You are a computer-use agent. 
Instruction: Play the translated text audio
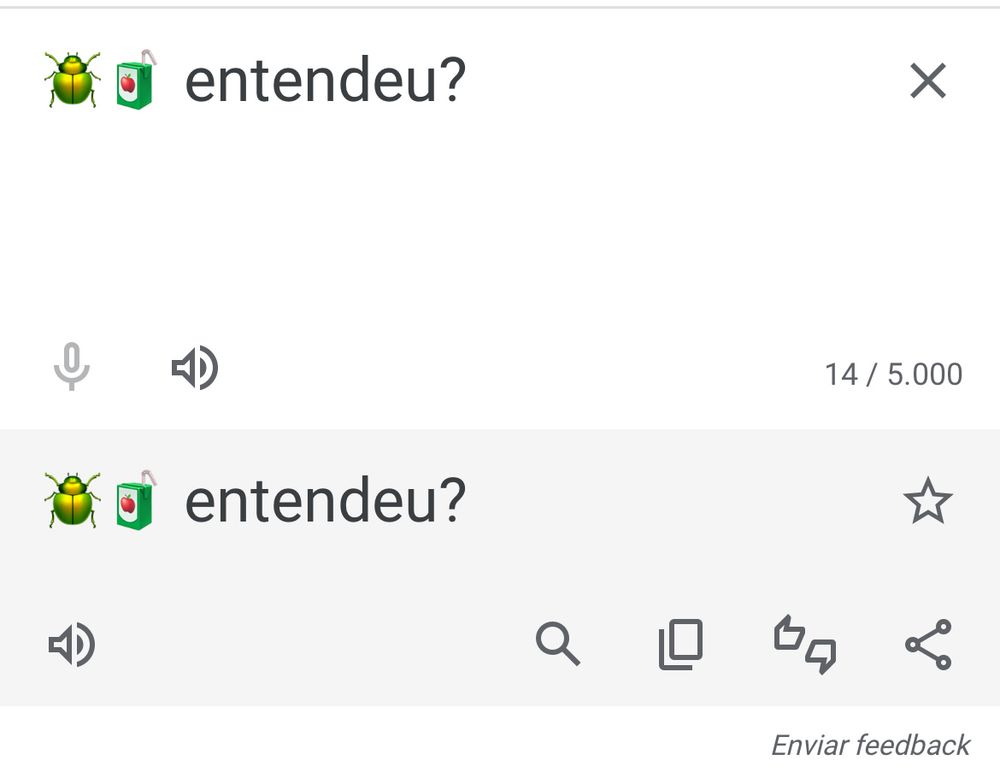(x=72, y=644)
